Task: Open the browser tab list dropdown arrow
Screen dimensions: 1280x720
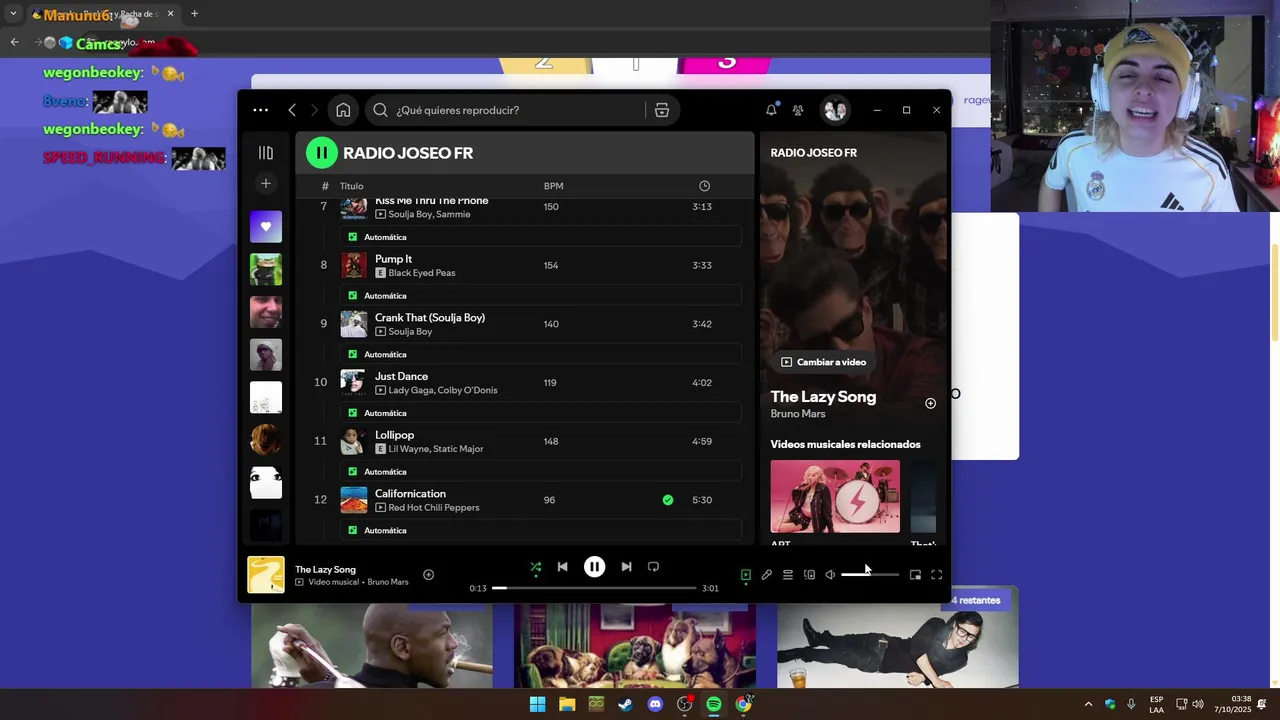Action: [x=13, y=14]
